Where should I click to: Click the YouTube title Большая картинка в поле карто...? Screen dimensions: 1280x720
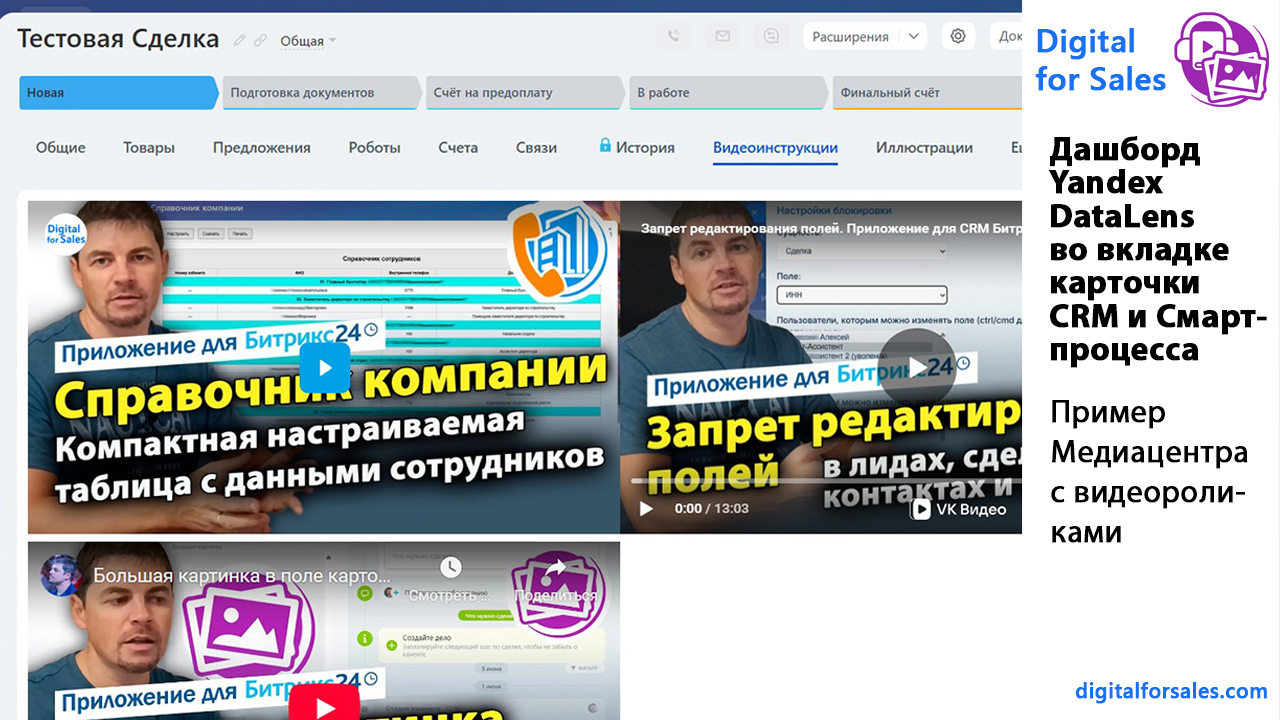pos(243,576)
